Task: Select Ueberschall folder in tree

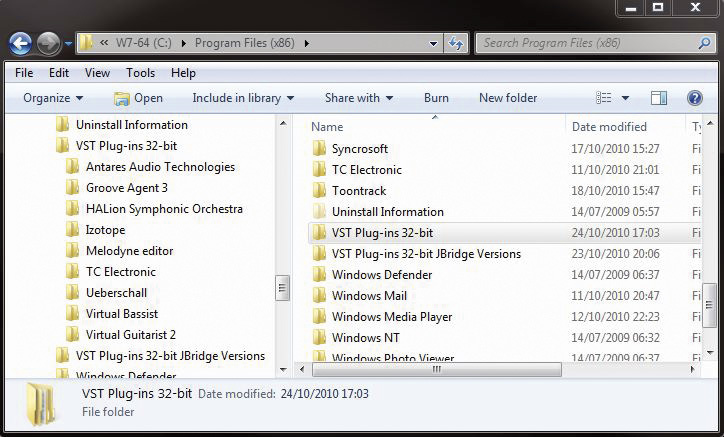Action: [x=116, y=293]
